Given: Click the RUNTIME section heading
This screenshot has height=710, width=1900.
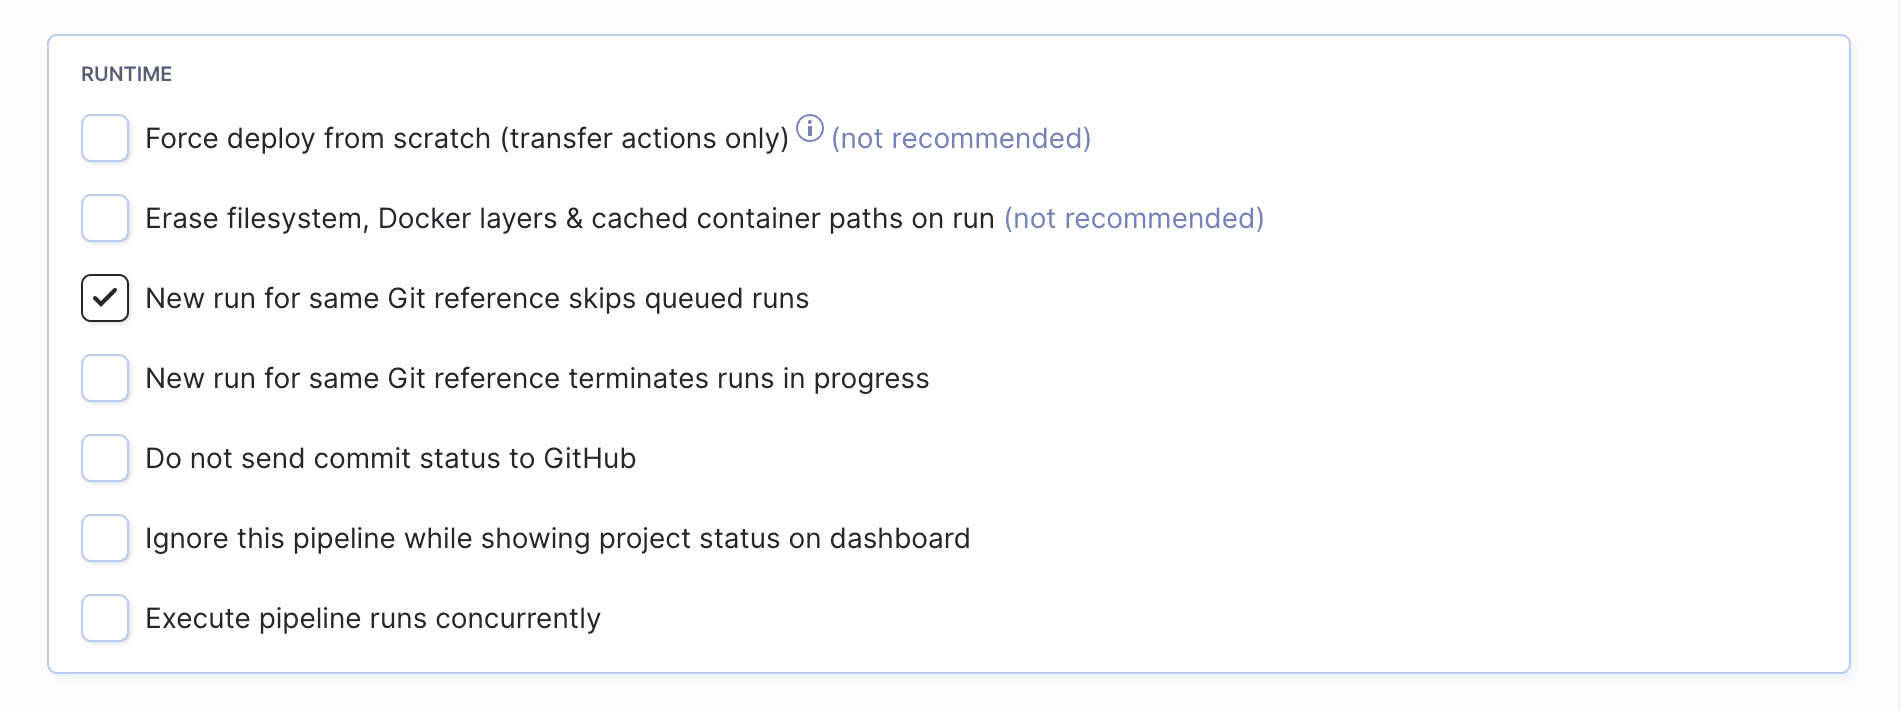Looking at the screenshot, I should tap(126, 74).
